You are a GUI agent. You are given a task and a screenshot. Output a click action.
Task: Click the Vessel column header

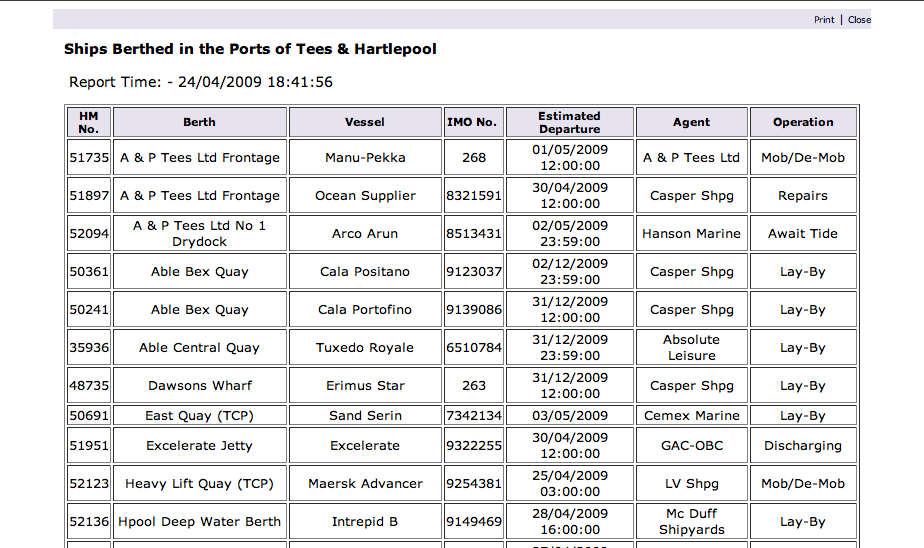coord(365,122)
